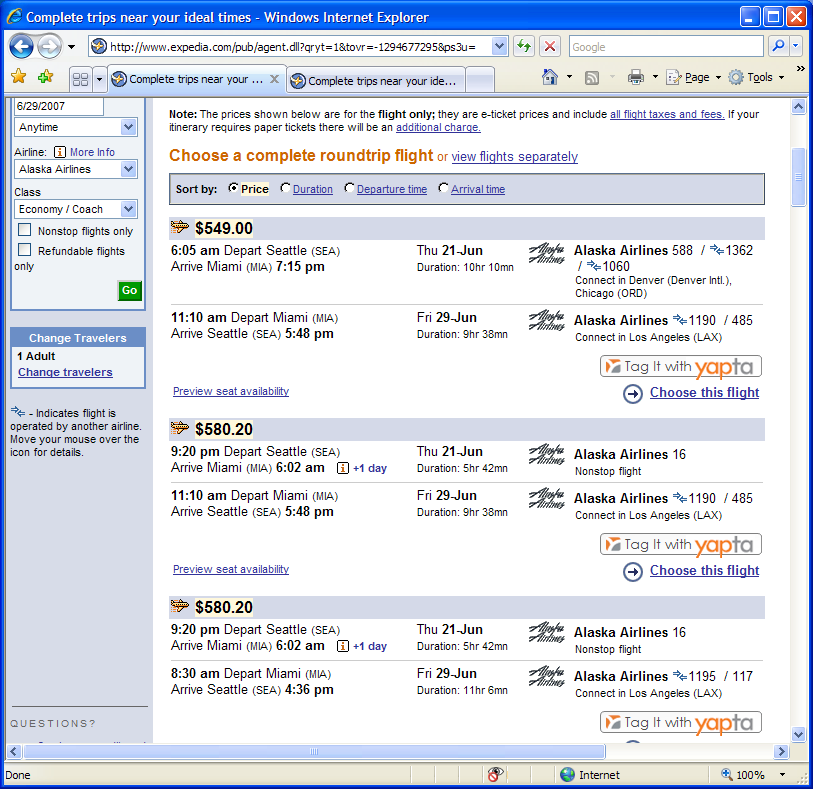The image size is (813, 789).
Task: Click the horizontal scrollbar thumb
Action: [x=314, y=751]
